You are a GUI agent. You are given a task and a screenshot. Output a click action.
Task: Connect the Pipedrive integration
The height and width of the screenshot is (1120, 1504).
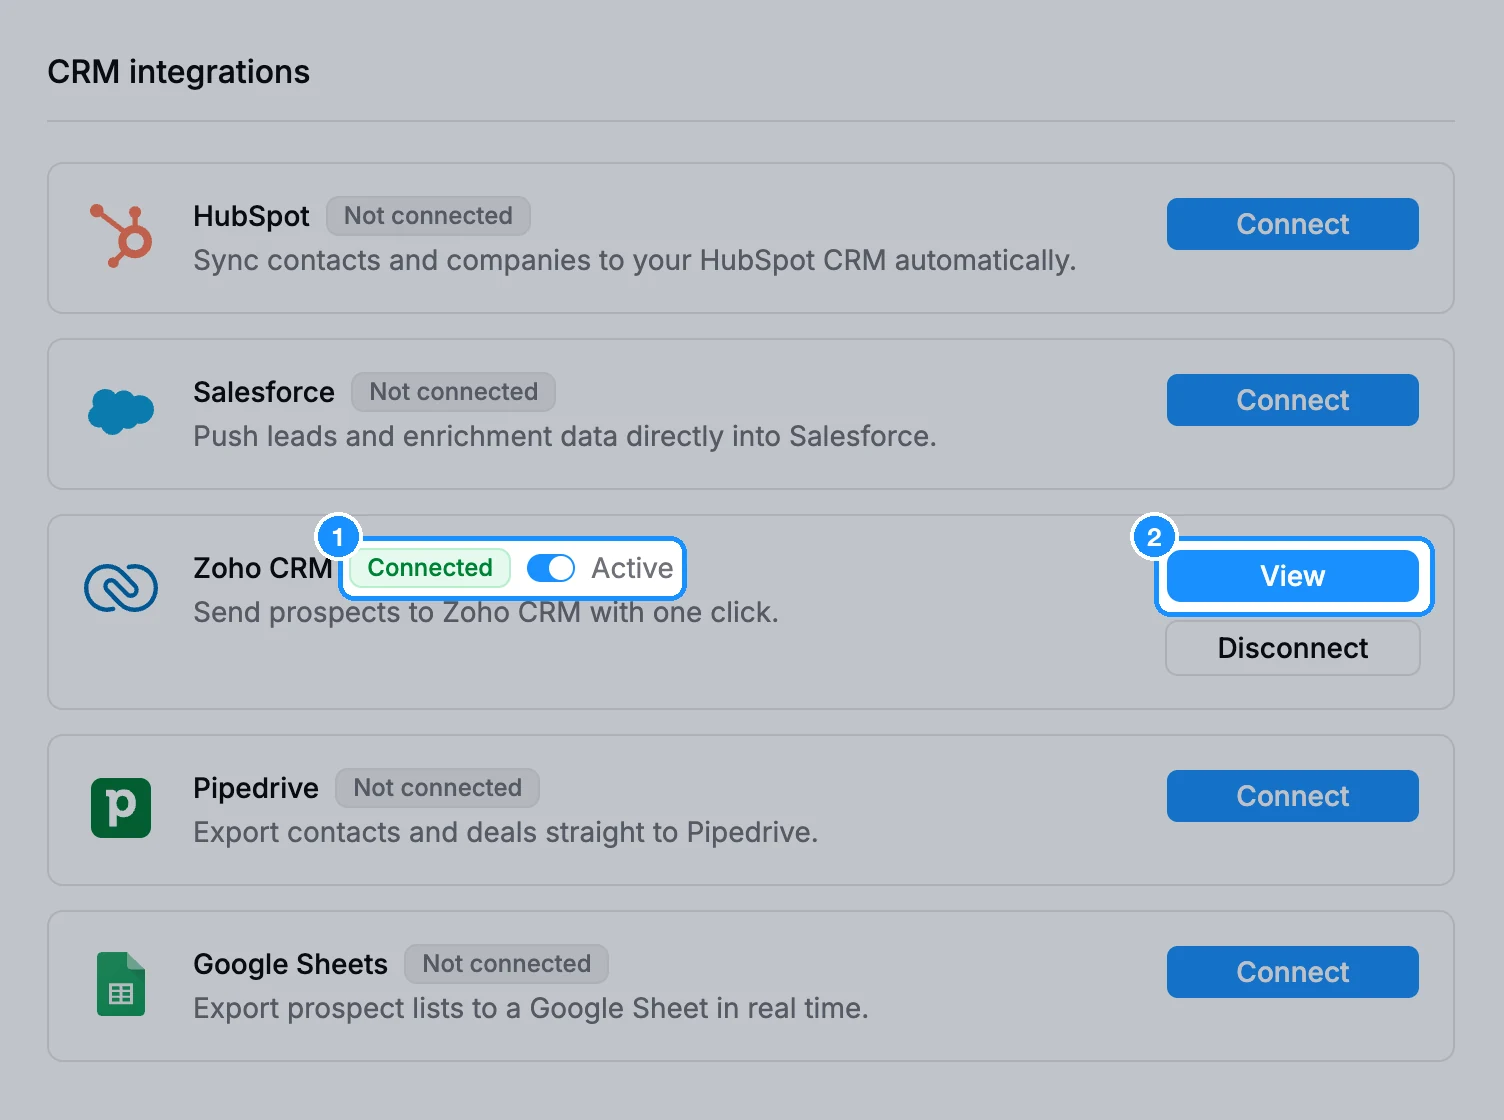(x=1292, y=796)
